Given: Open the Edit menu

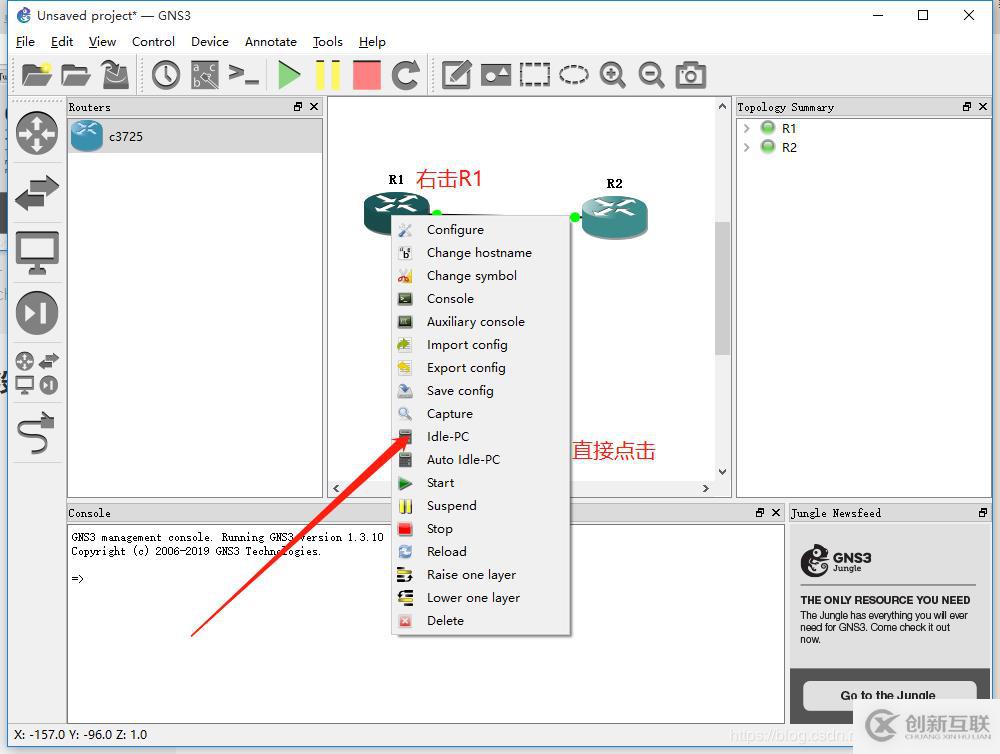Looking at the screenshot, I should pos(62,41).
